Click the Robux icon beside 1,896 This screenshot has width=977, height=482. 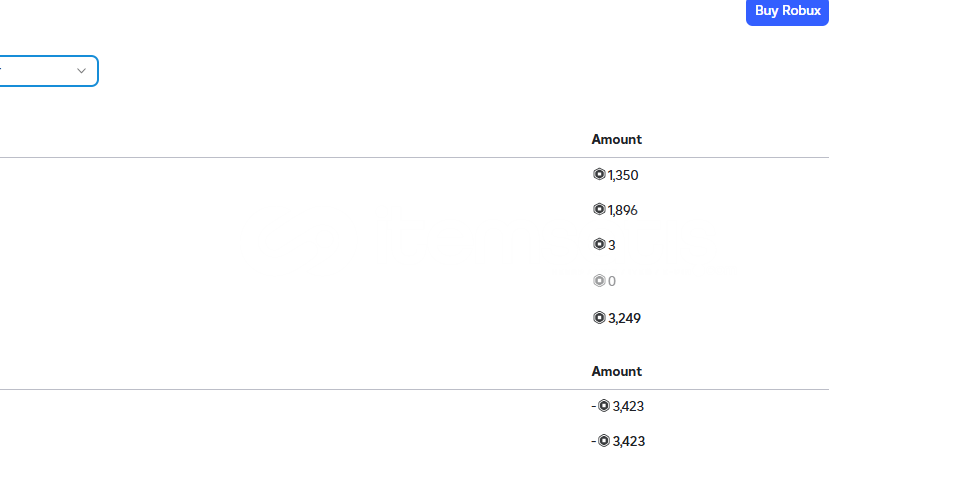coord(599,209)
